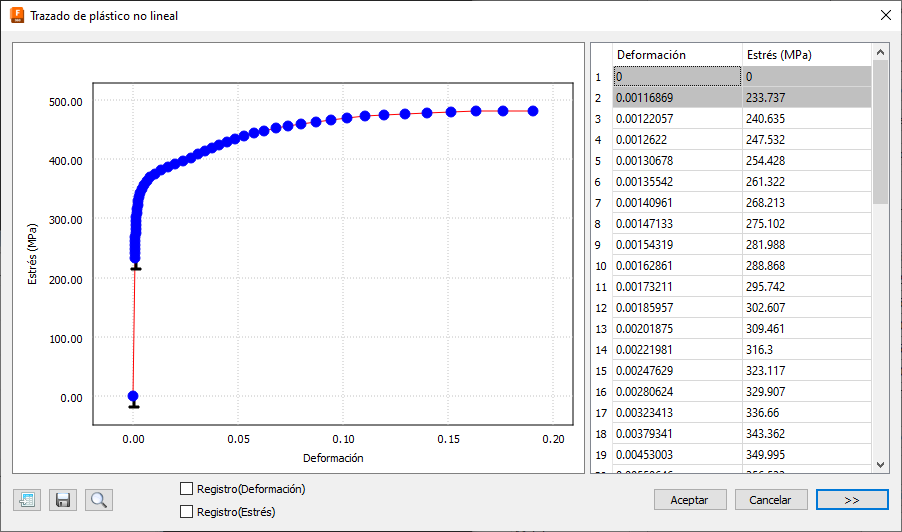The width and height of the screenshot is (902, 532).
Task: Select cell 281.988
Action: [807, 244]
